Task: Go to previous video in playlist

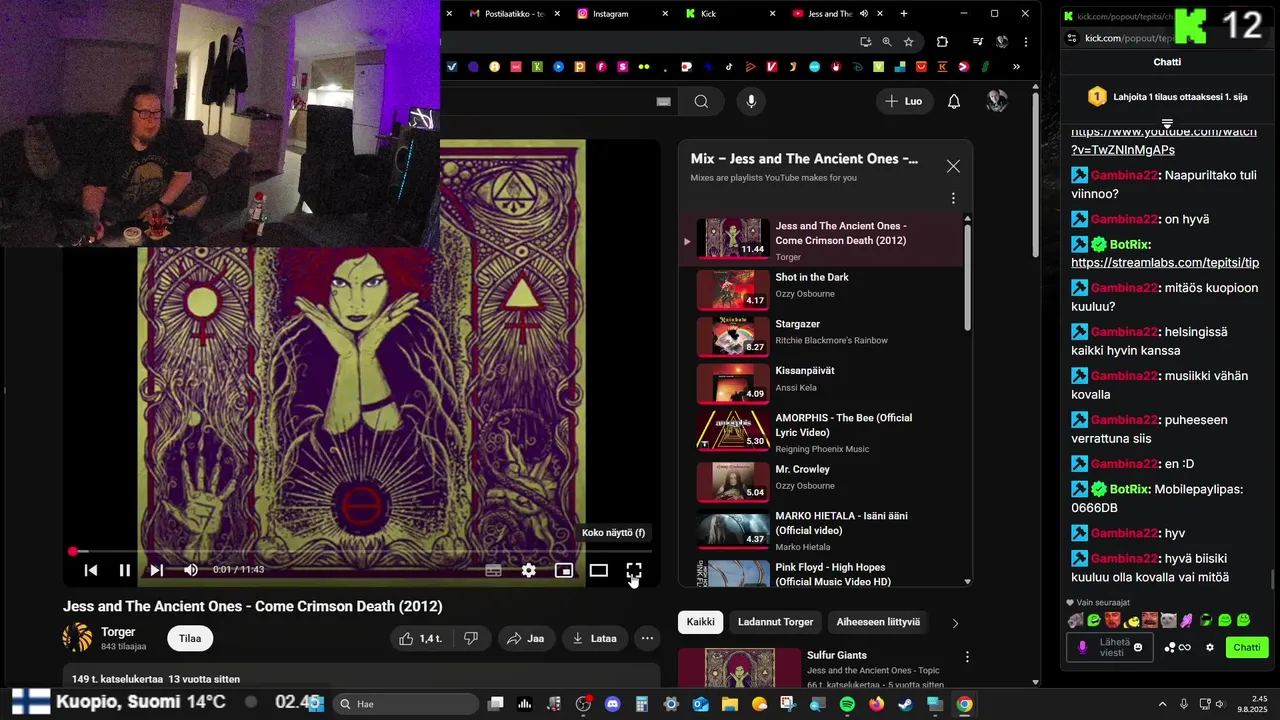Action: [90, 570]
